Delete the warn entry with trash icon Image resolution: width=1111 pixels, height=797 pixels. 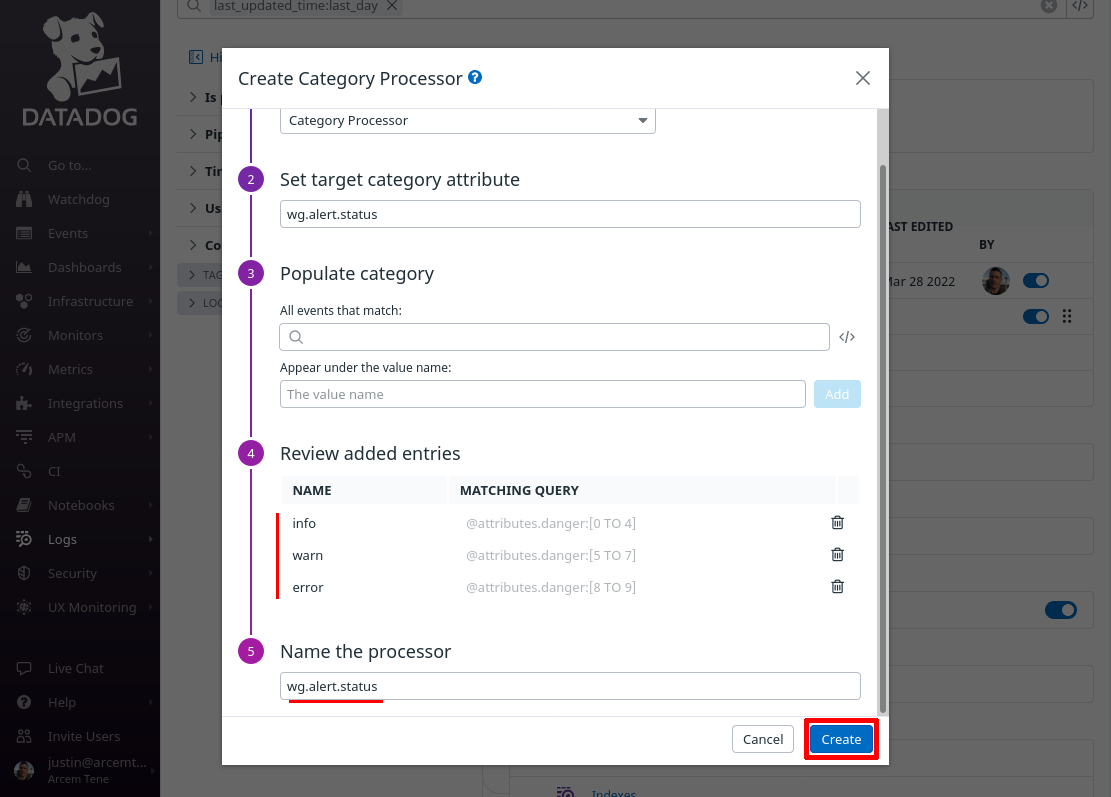click(x=837, y=555)
